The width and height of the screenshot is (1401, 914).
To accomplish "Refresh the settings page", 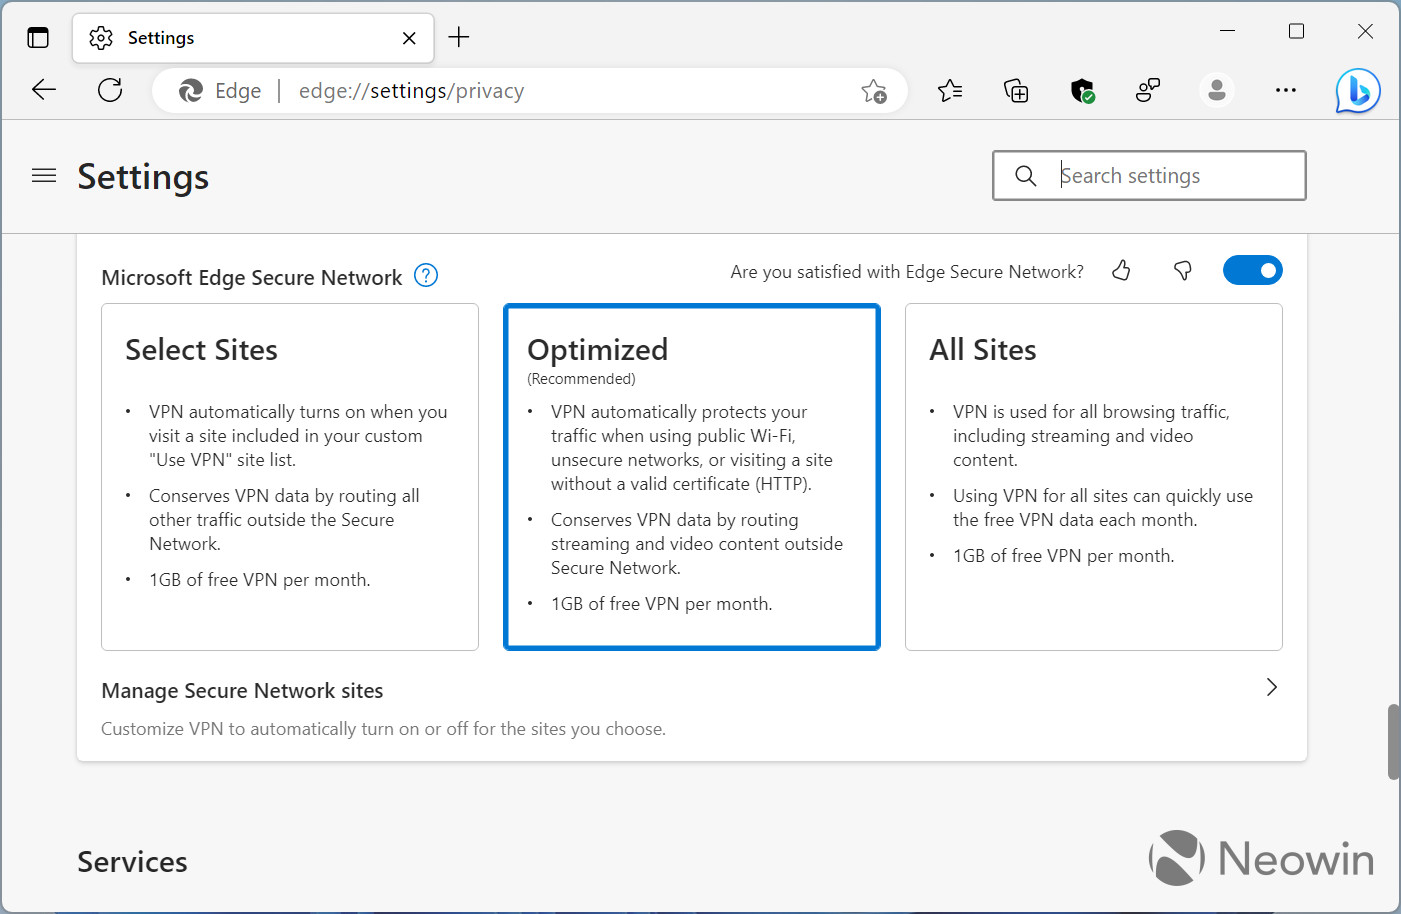I will 110,91.
